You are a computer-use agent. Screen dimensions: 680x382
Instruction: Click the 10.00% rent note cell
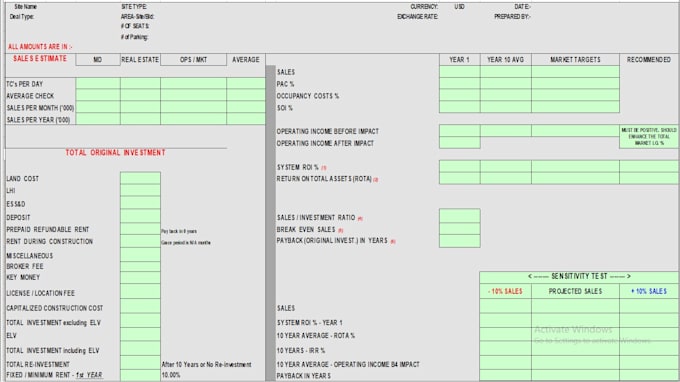tap(171, 375)
